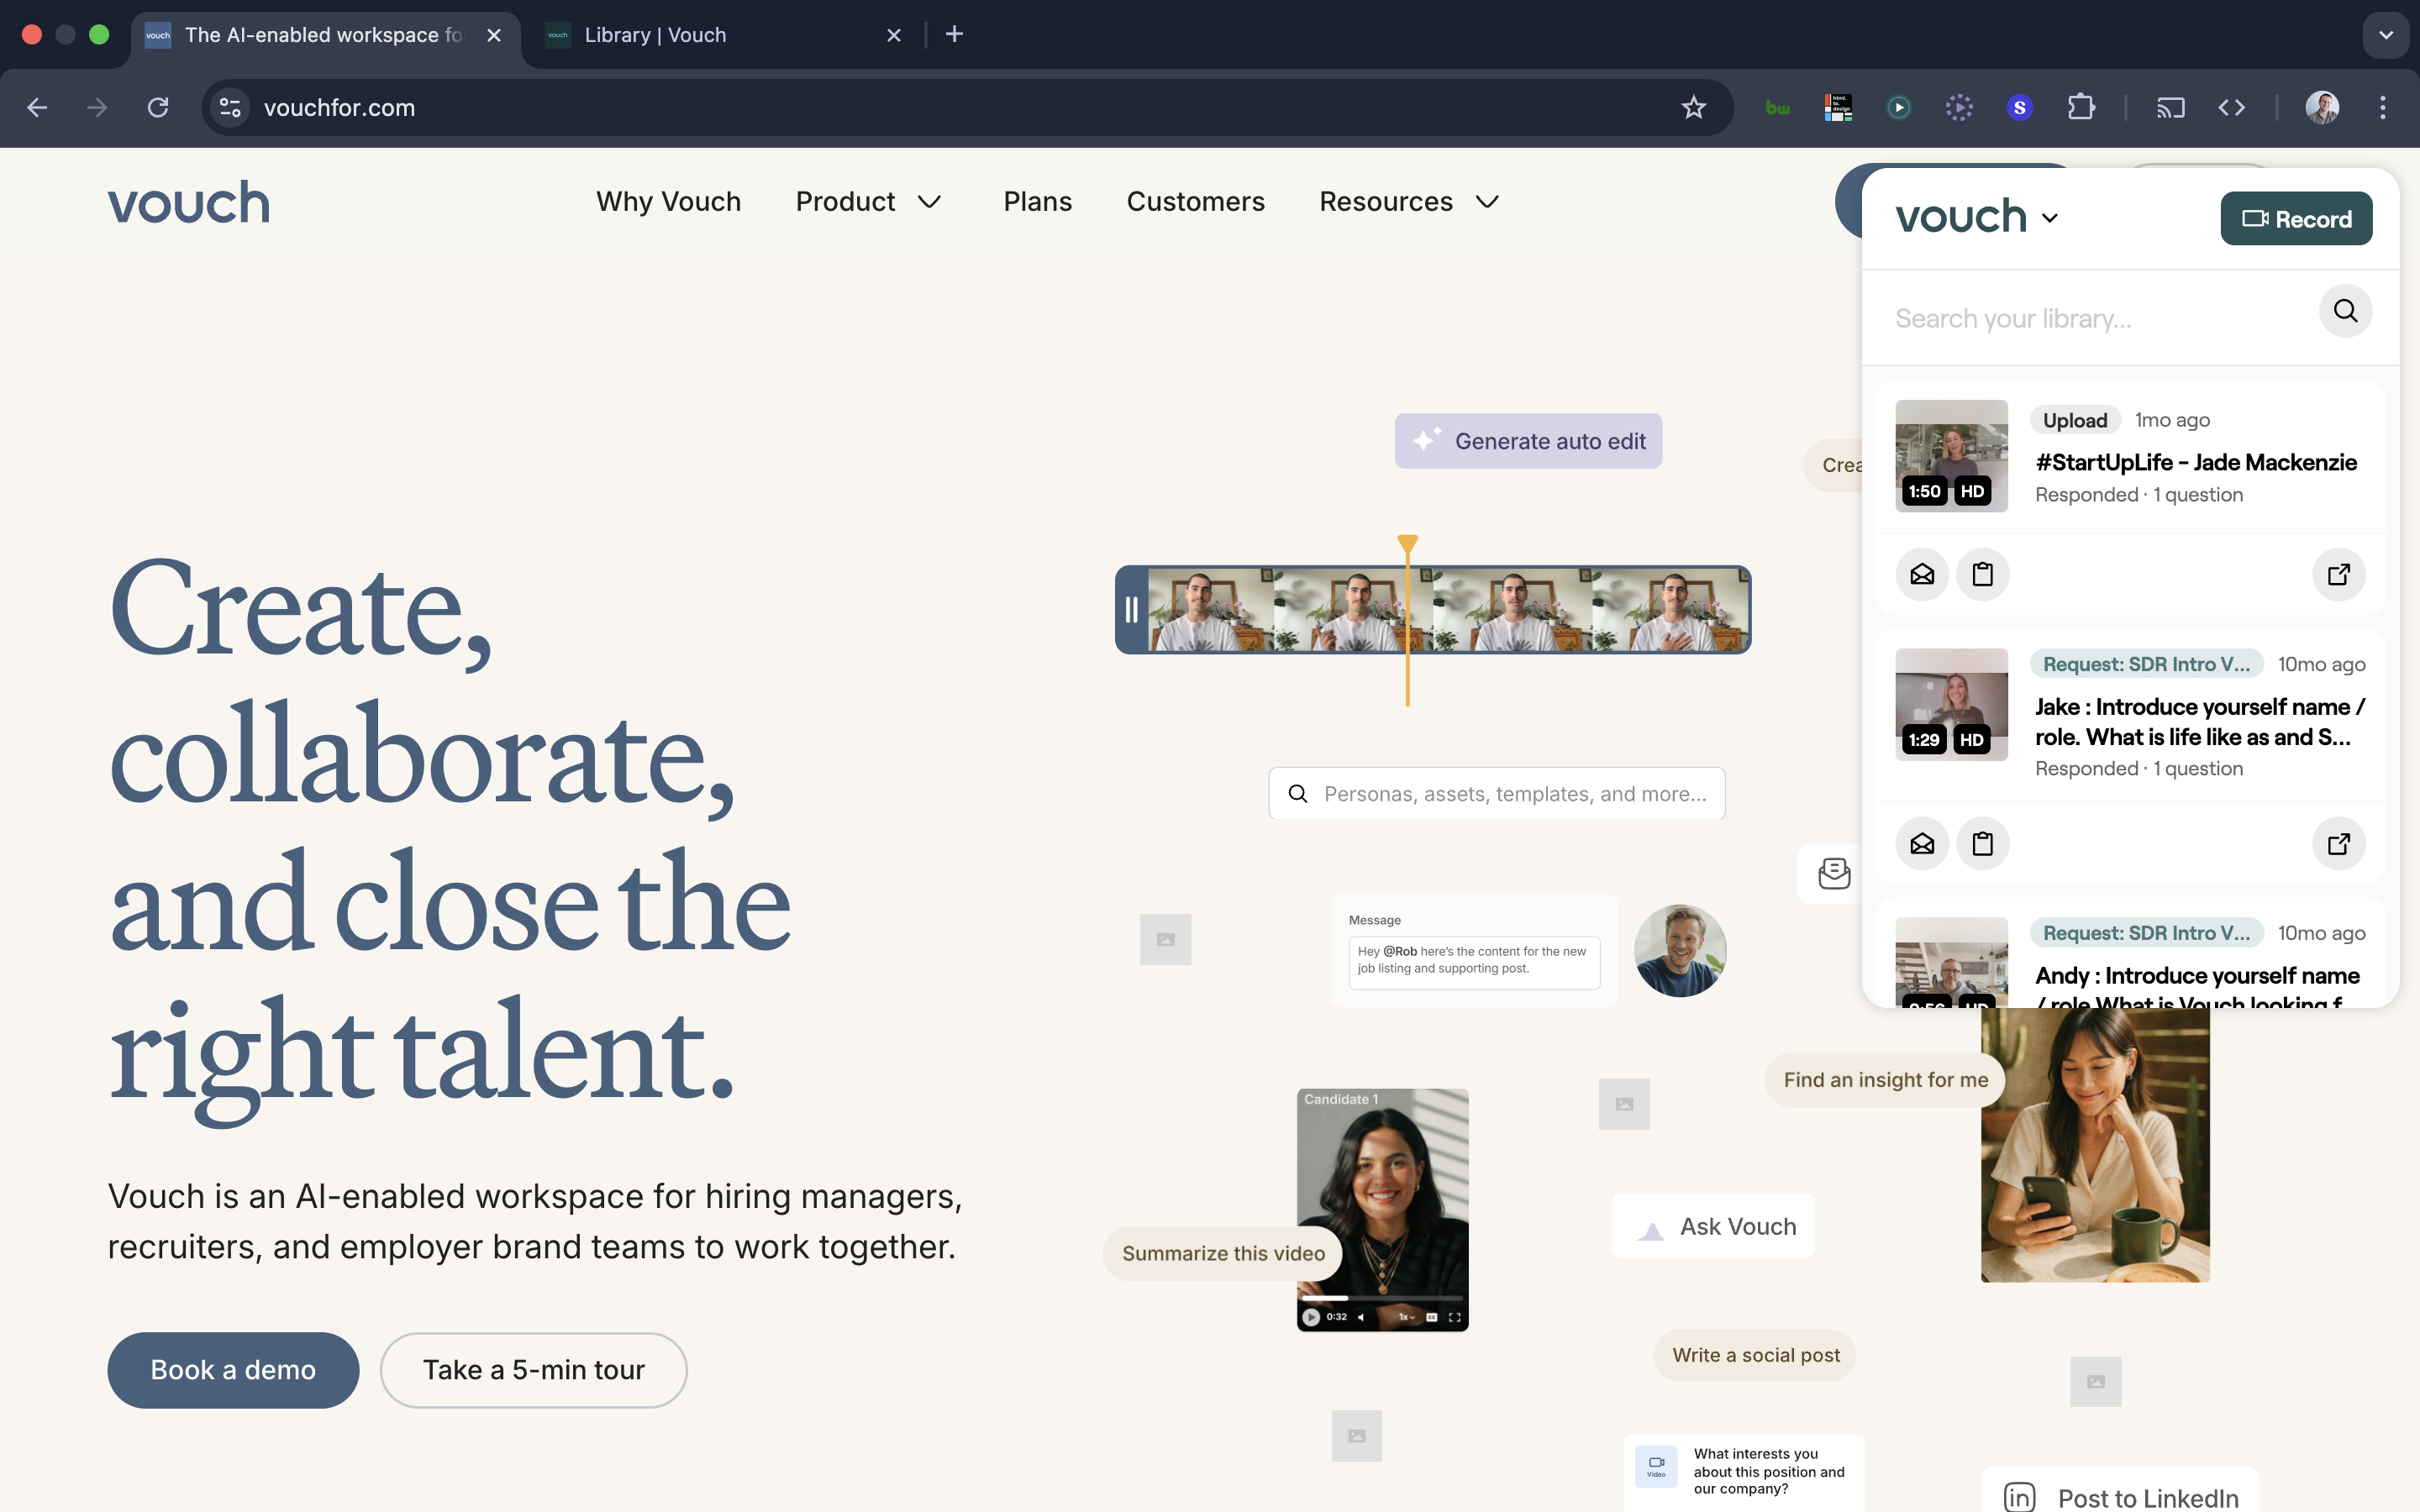Go to Why Vouch page
2420x1512 pixels.
[x=668, y=202]
